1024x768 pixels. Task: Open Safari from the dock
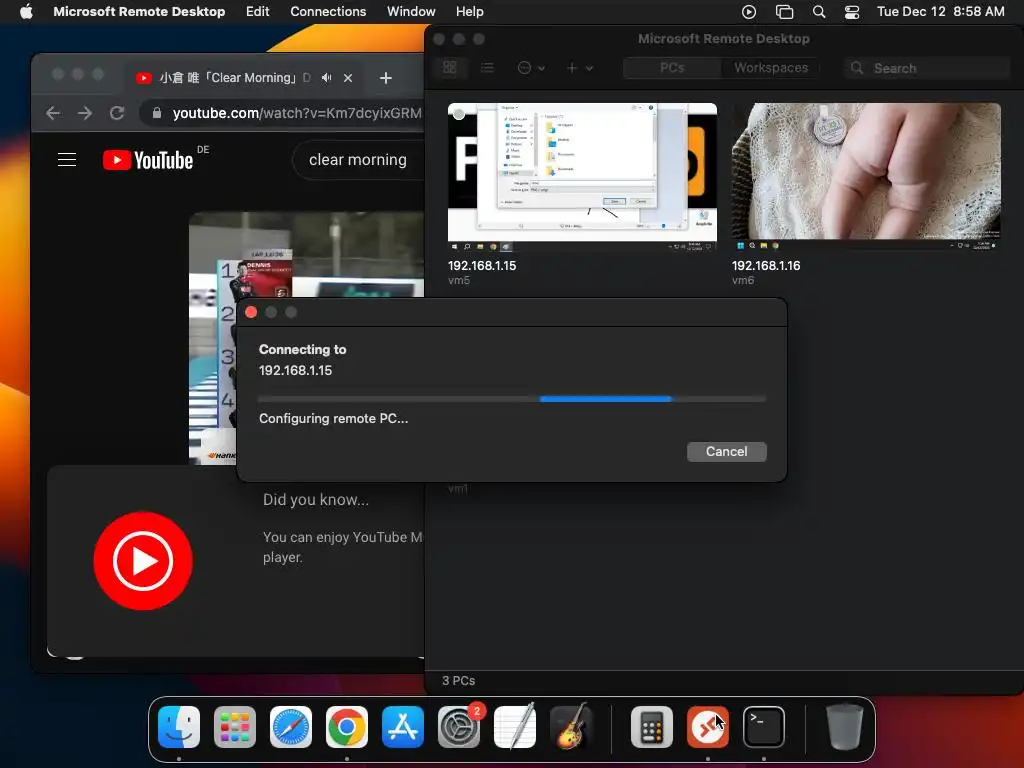click(291, 727)
